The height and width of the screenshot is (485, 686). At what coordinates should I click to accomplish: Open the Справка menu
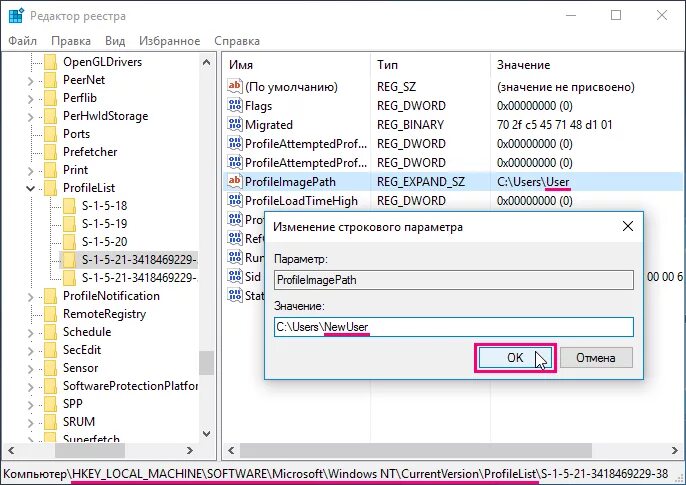click(237, 41)
